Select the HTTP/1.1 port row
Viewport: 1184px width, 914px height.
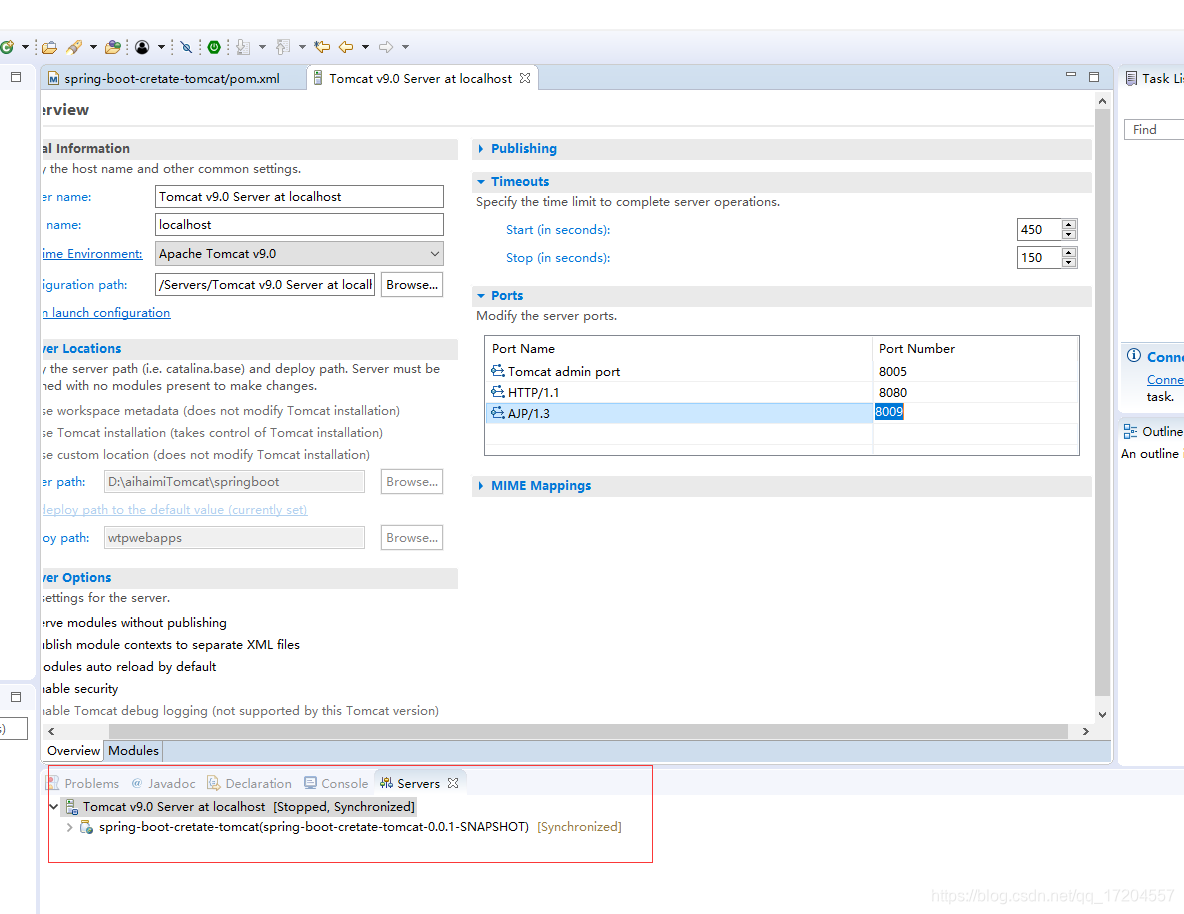click(x=782, y=392)
